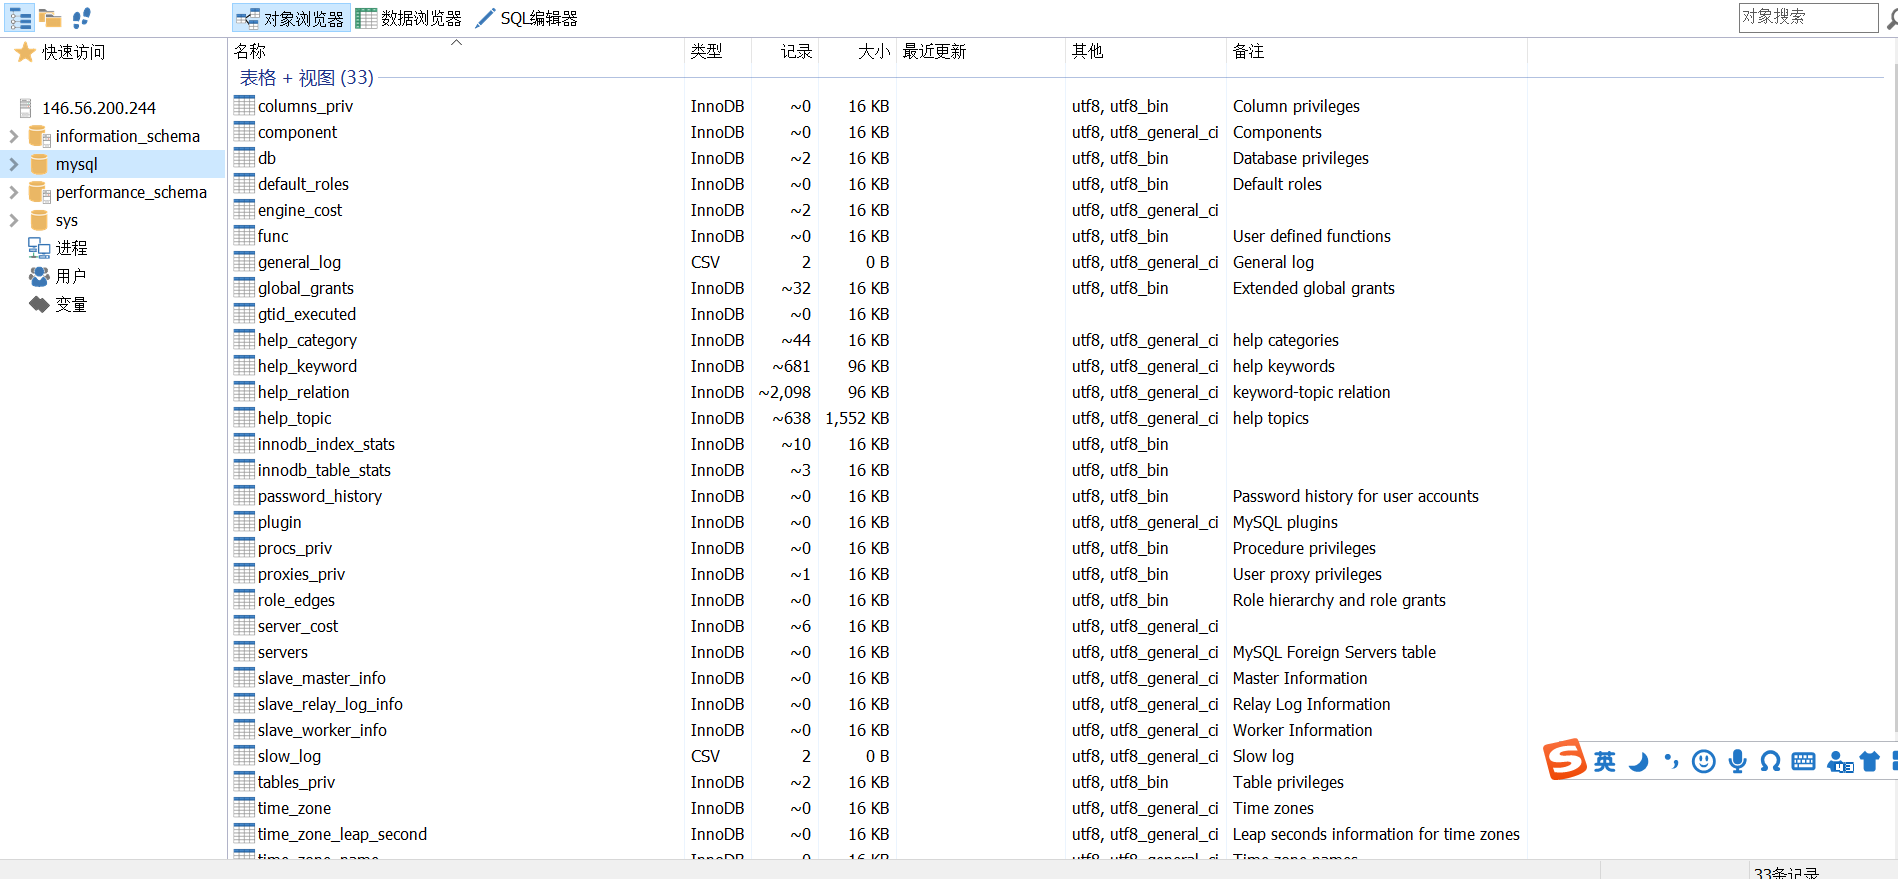Open Sogou omega symbols icon
This screenshot has width=1898, height=879.
(x=1770, y=762)
